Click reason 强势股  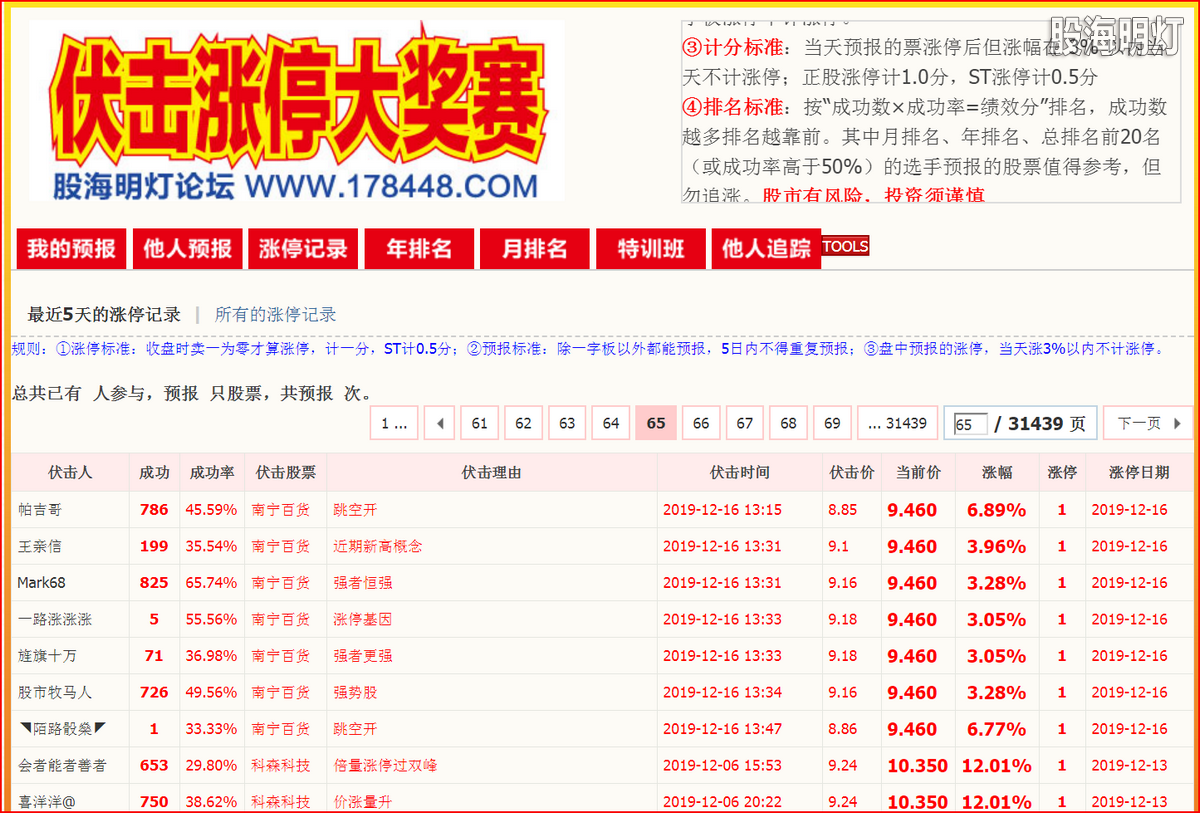tap(355, 692)
